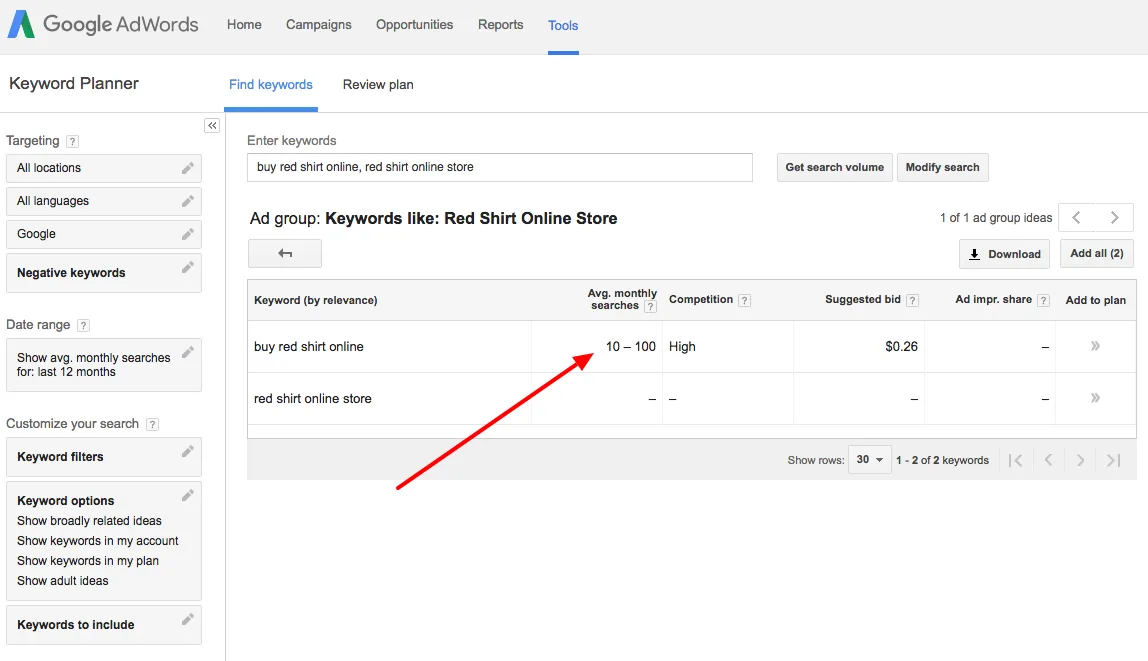This screenshot has height=661, width=1148.
Task: Click Show keywords in my account
Action: (x=98, y=540)
